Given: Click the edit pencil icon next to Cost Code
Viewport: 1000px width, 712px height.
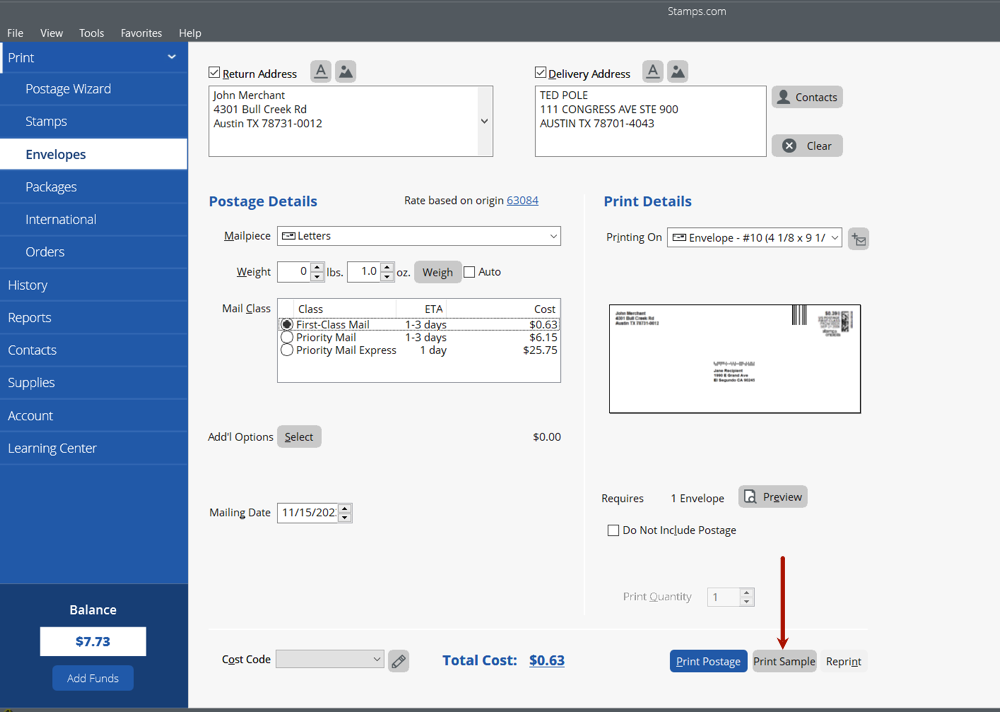Looking at the screenshot, I should pos(398,661).
